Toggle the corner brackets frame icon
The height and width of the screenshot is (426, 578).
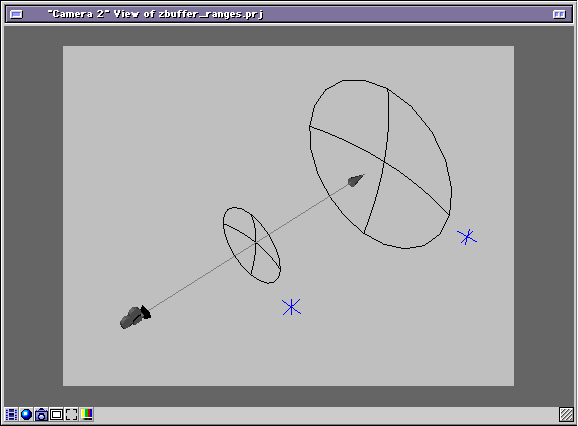pos(72,415)
